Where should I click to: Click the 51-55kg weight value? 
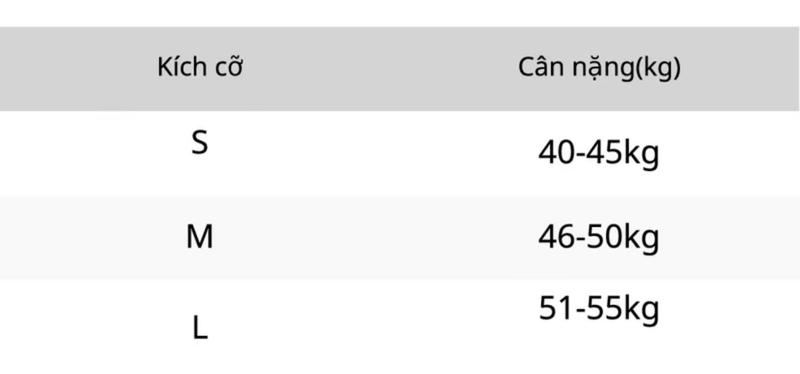coord(599,310)
